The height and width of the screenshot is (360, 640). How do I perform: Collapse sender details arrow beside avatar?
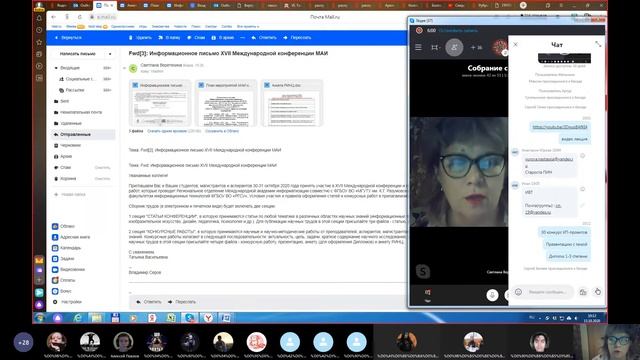tap(124, 68)
